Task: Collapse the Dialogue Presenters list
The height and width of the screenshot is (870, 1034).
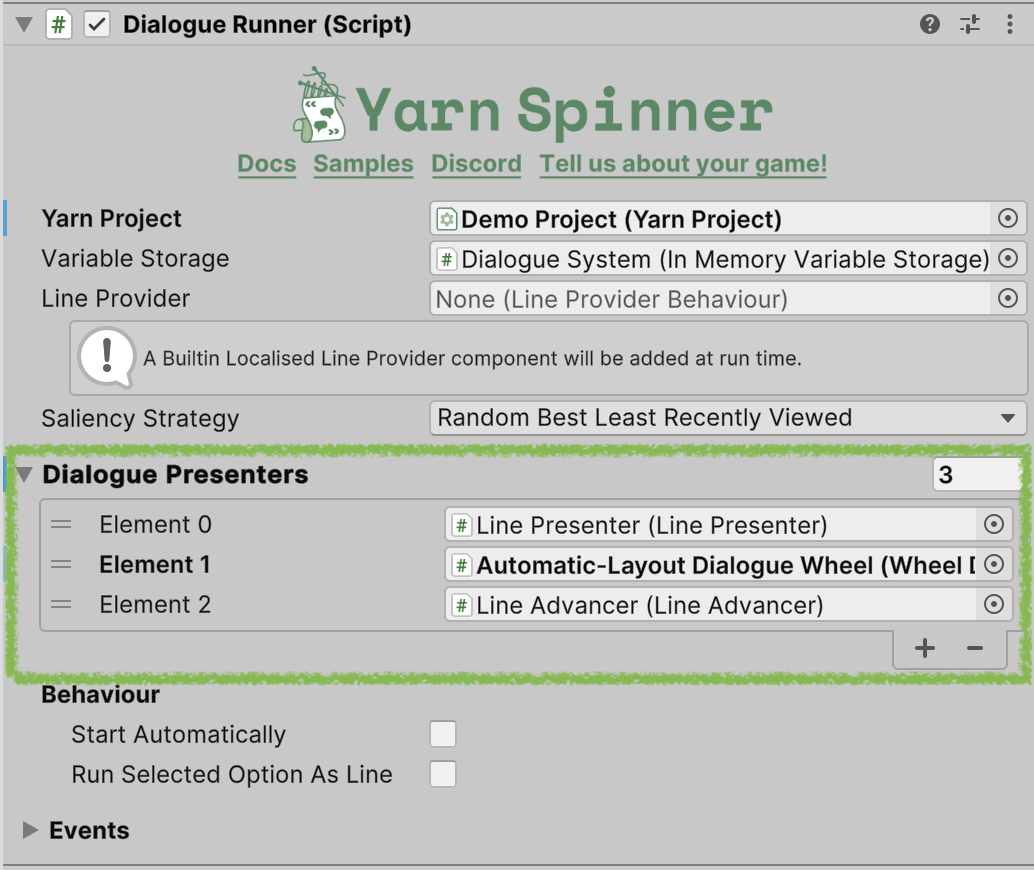Action: 24,475
